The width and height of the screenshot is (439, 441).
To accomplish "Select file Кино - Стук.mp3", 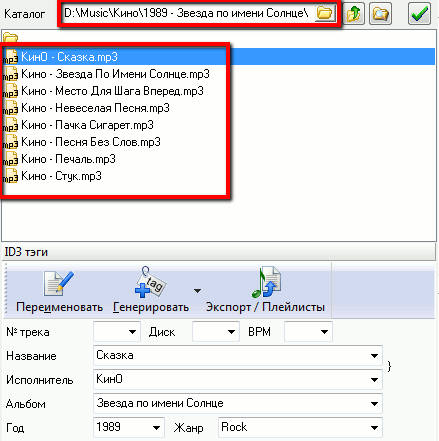I will coord(61,176).
